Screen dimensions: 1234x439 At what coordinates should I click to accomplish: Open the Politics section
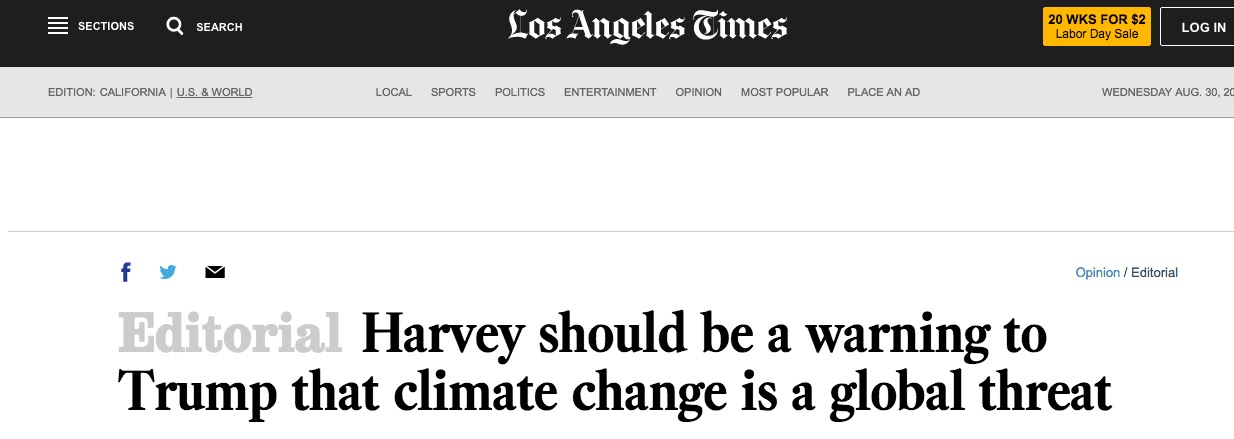point(520,92)
